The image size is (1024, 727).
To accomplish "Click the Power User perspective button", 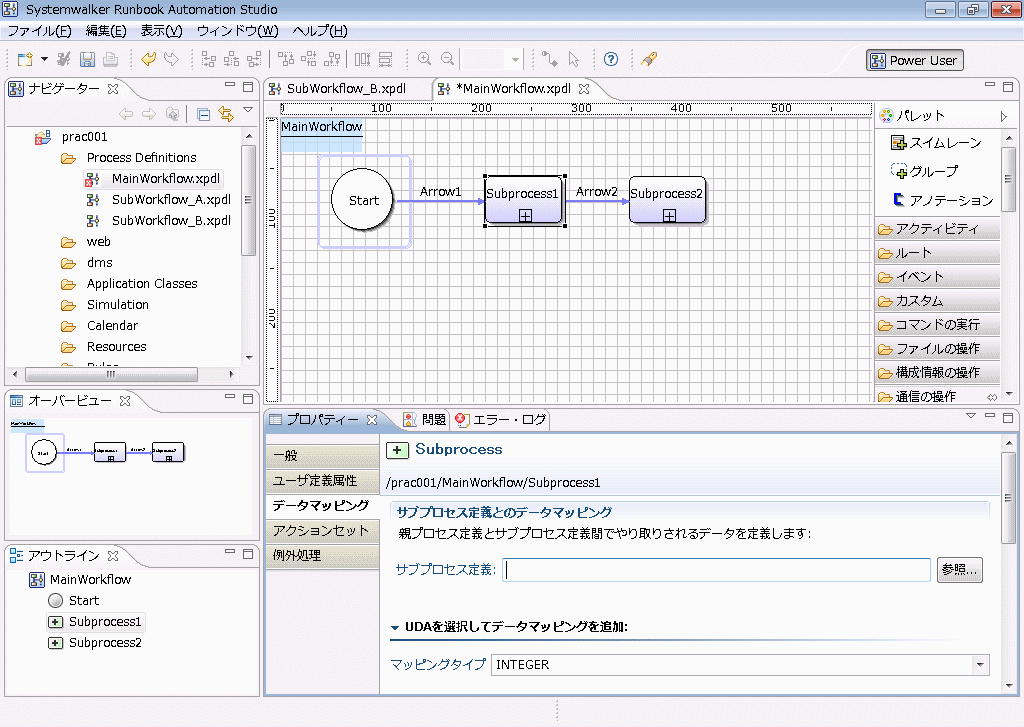I will (x=914, y=60).
